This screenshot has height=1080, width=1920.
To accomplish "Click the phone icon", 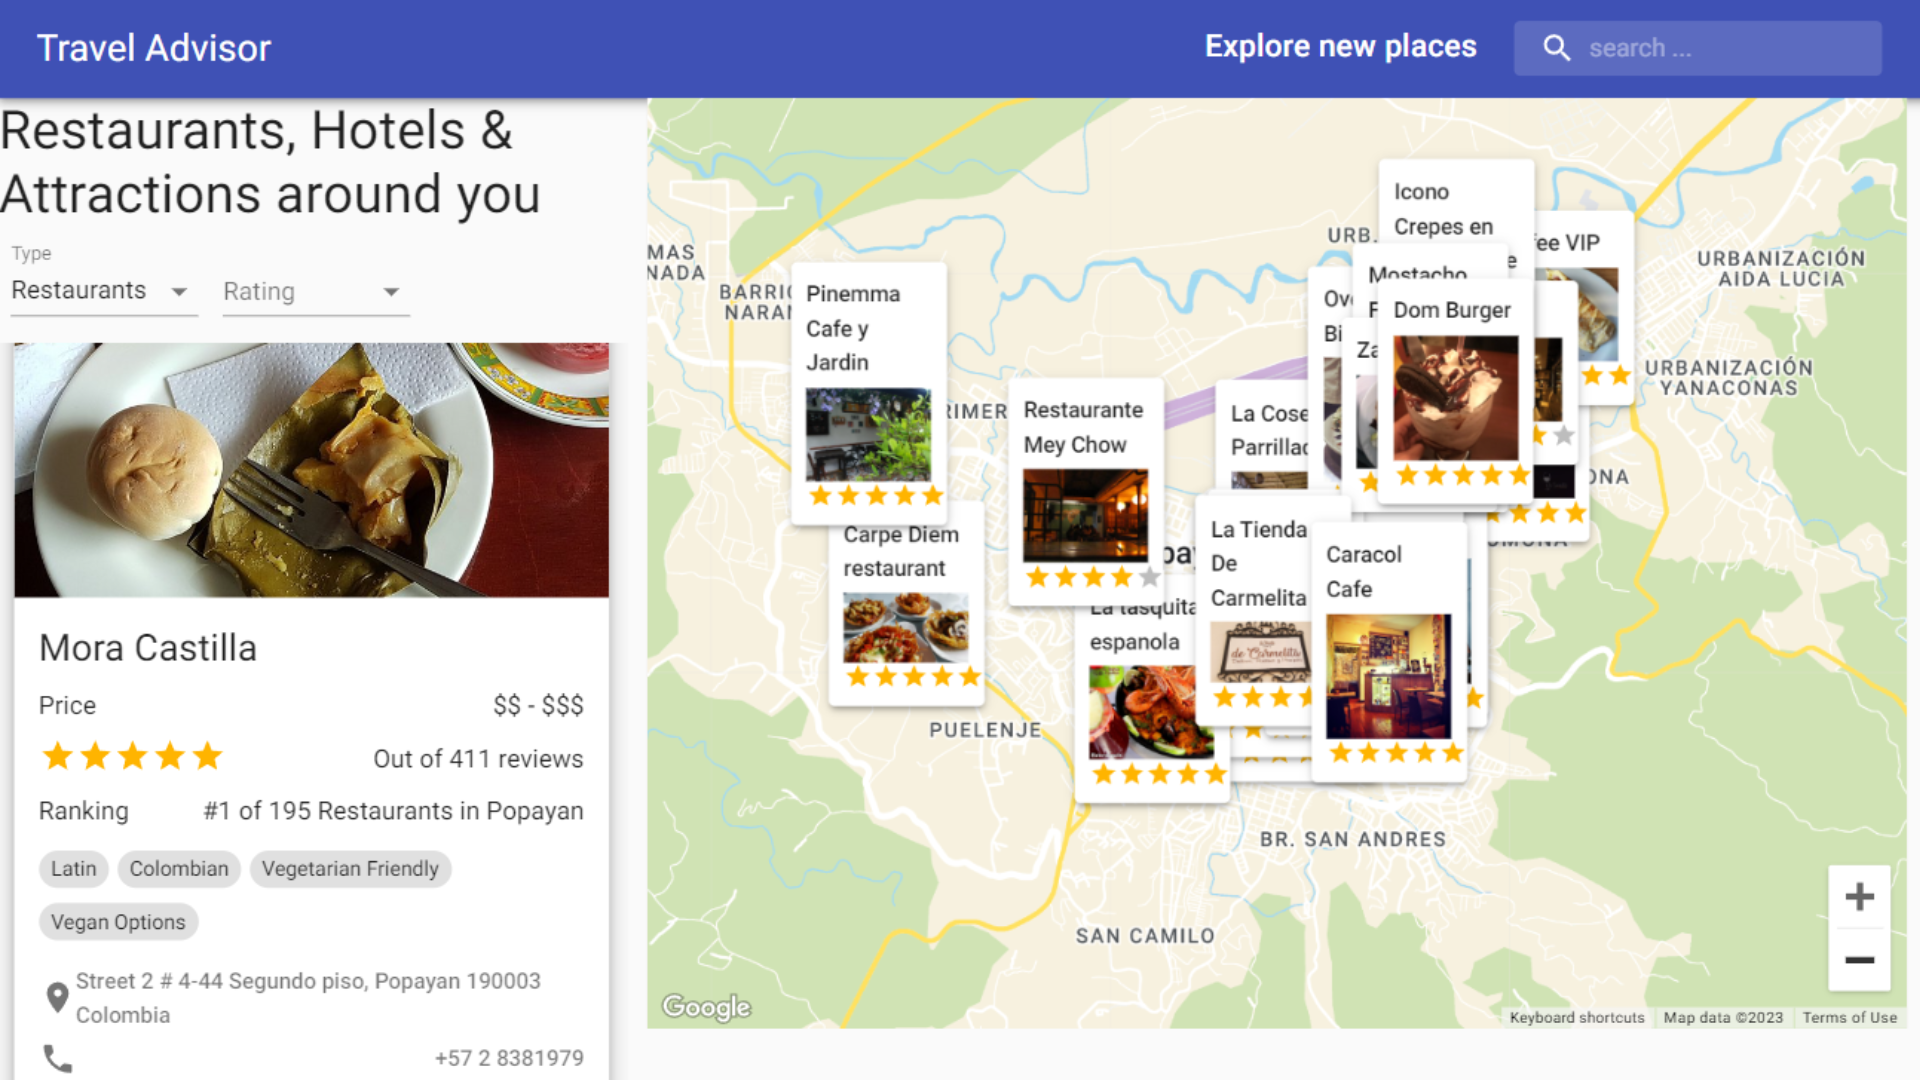I will coord(57,1058).
